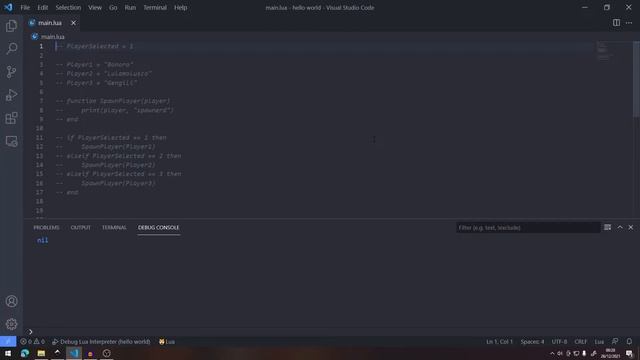Change line endings via CRLF

[x=580, y=342]
